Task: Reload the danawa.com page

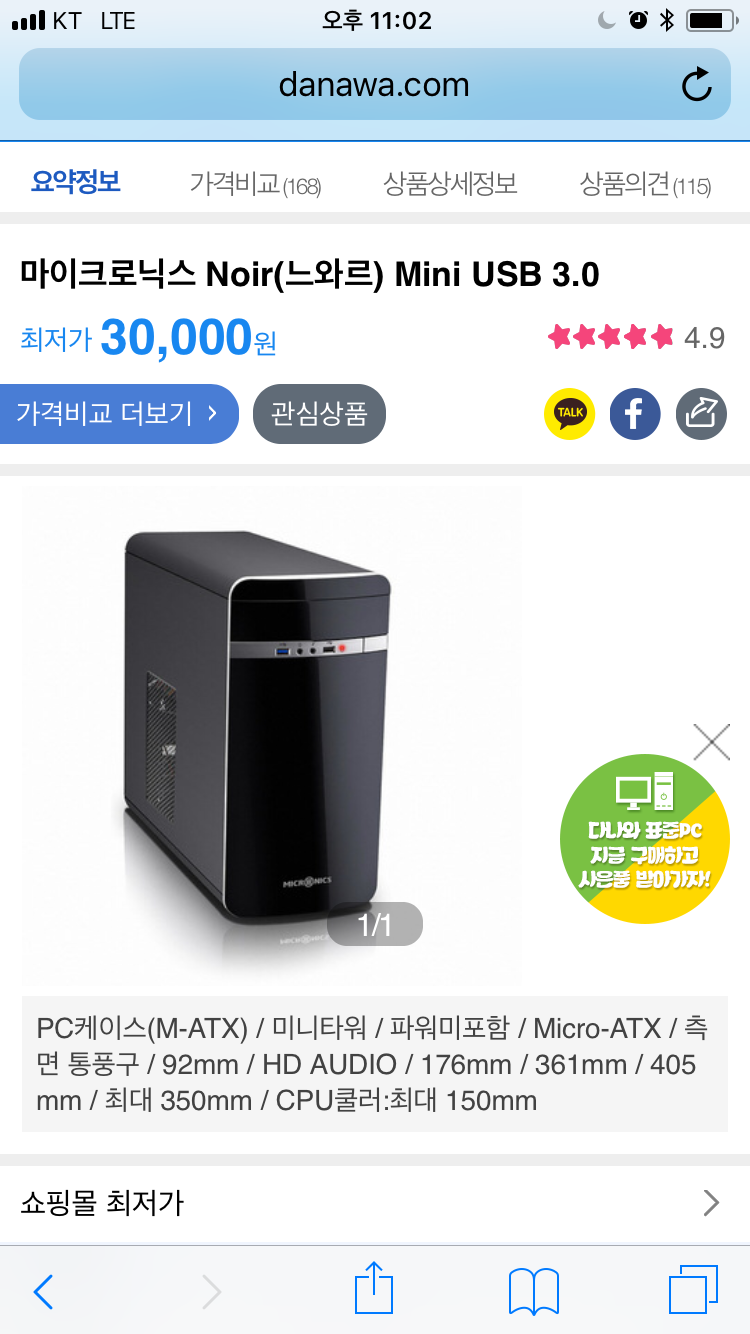Action: [x=696, y=85]
